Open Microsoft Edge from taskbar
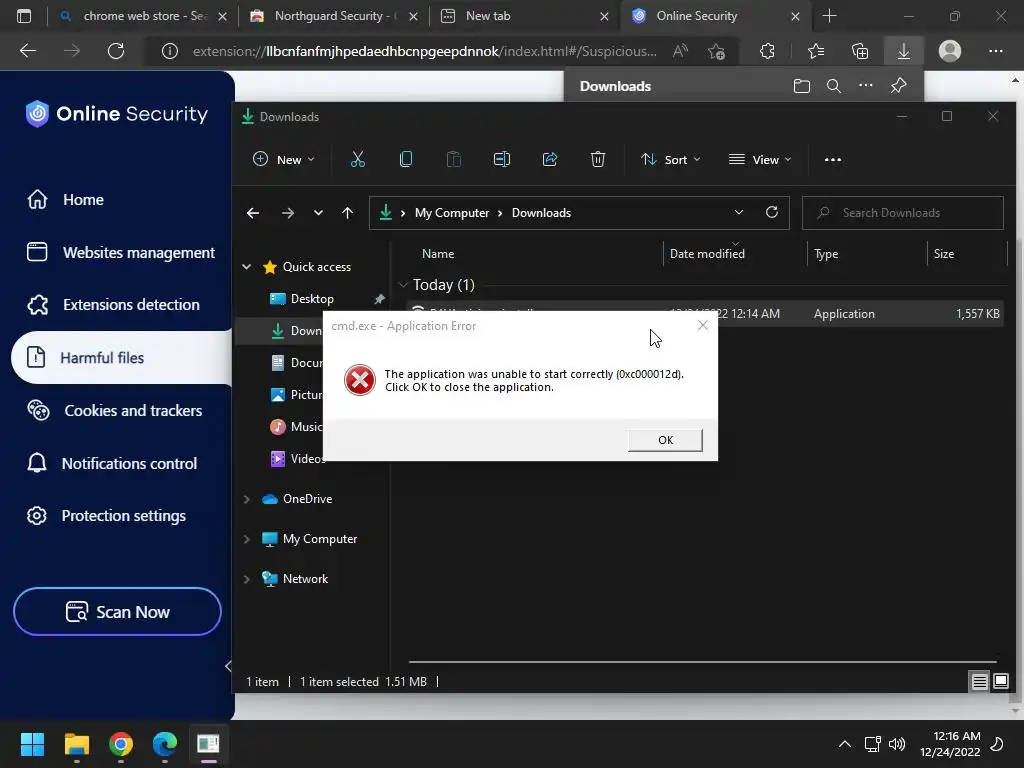Viewport: 1024px width, 768px height. (x=165, y=744)
